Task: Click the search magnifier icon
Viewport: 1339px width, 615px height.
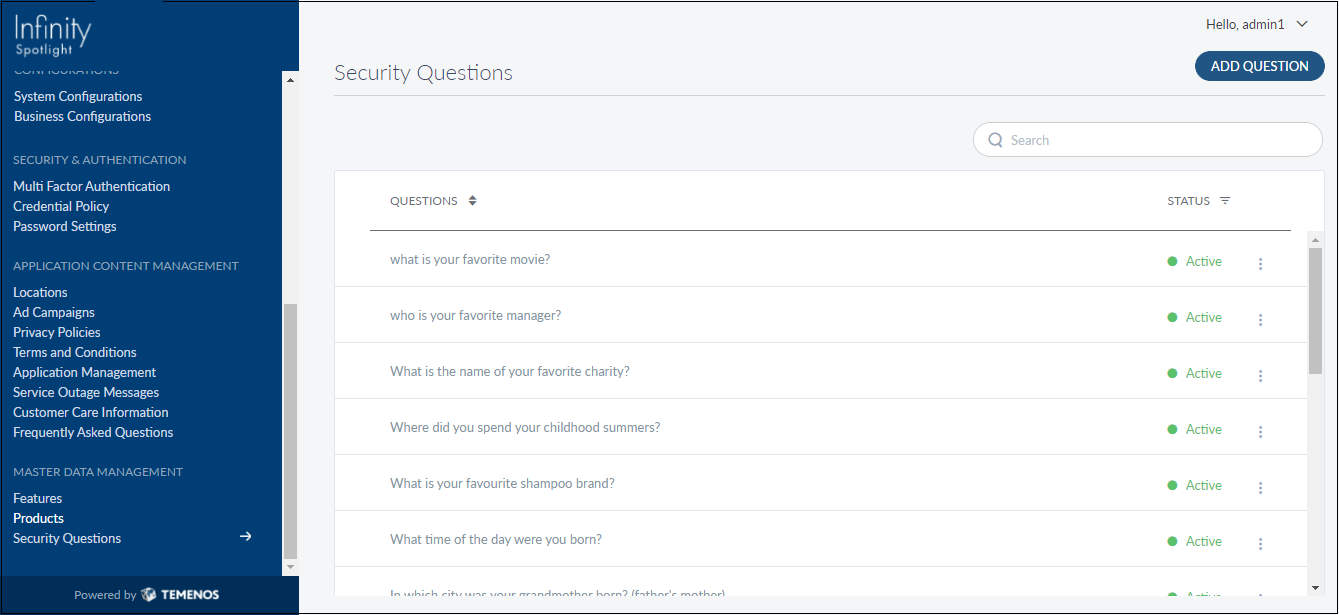Action: pos(995,140)
